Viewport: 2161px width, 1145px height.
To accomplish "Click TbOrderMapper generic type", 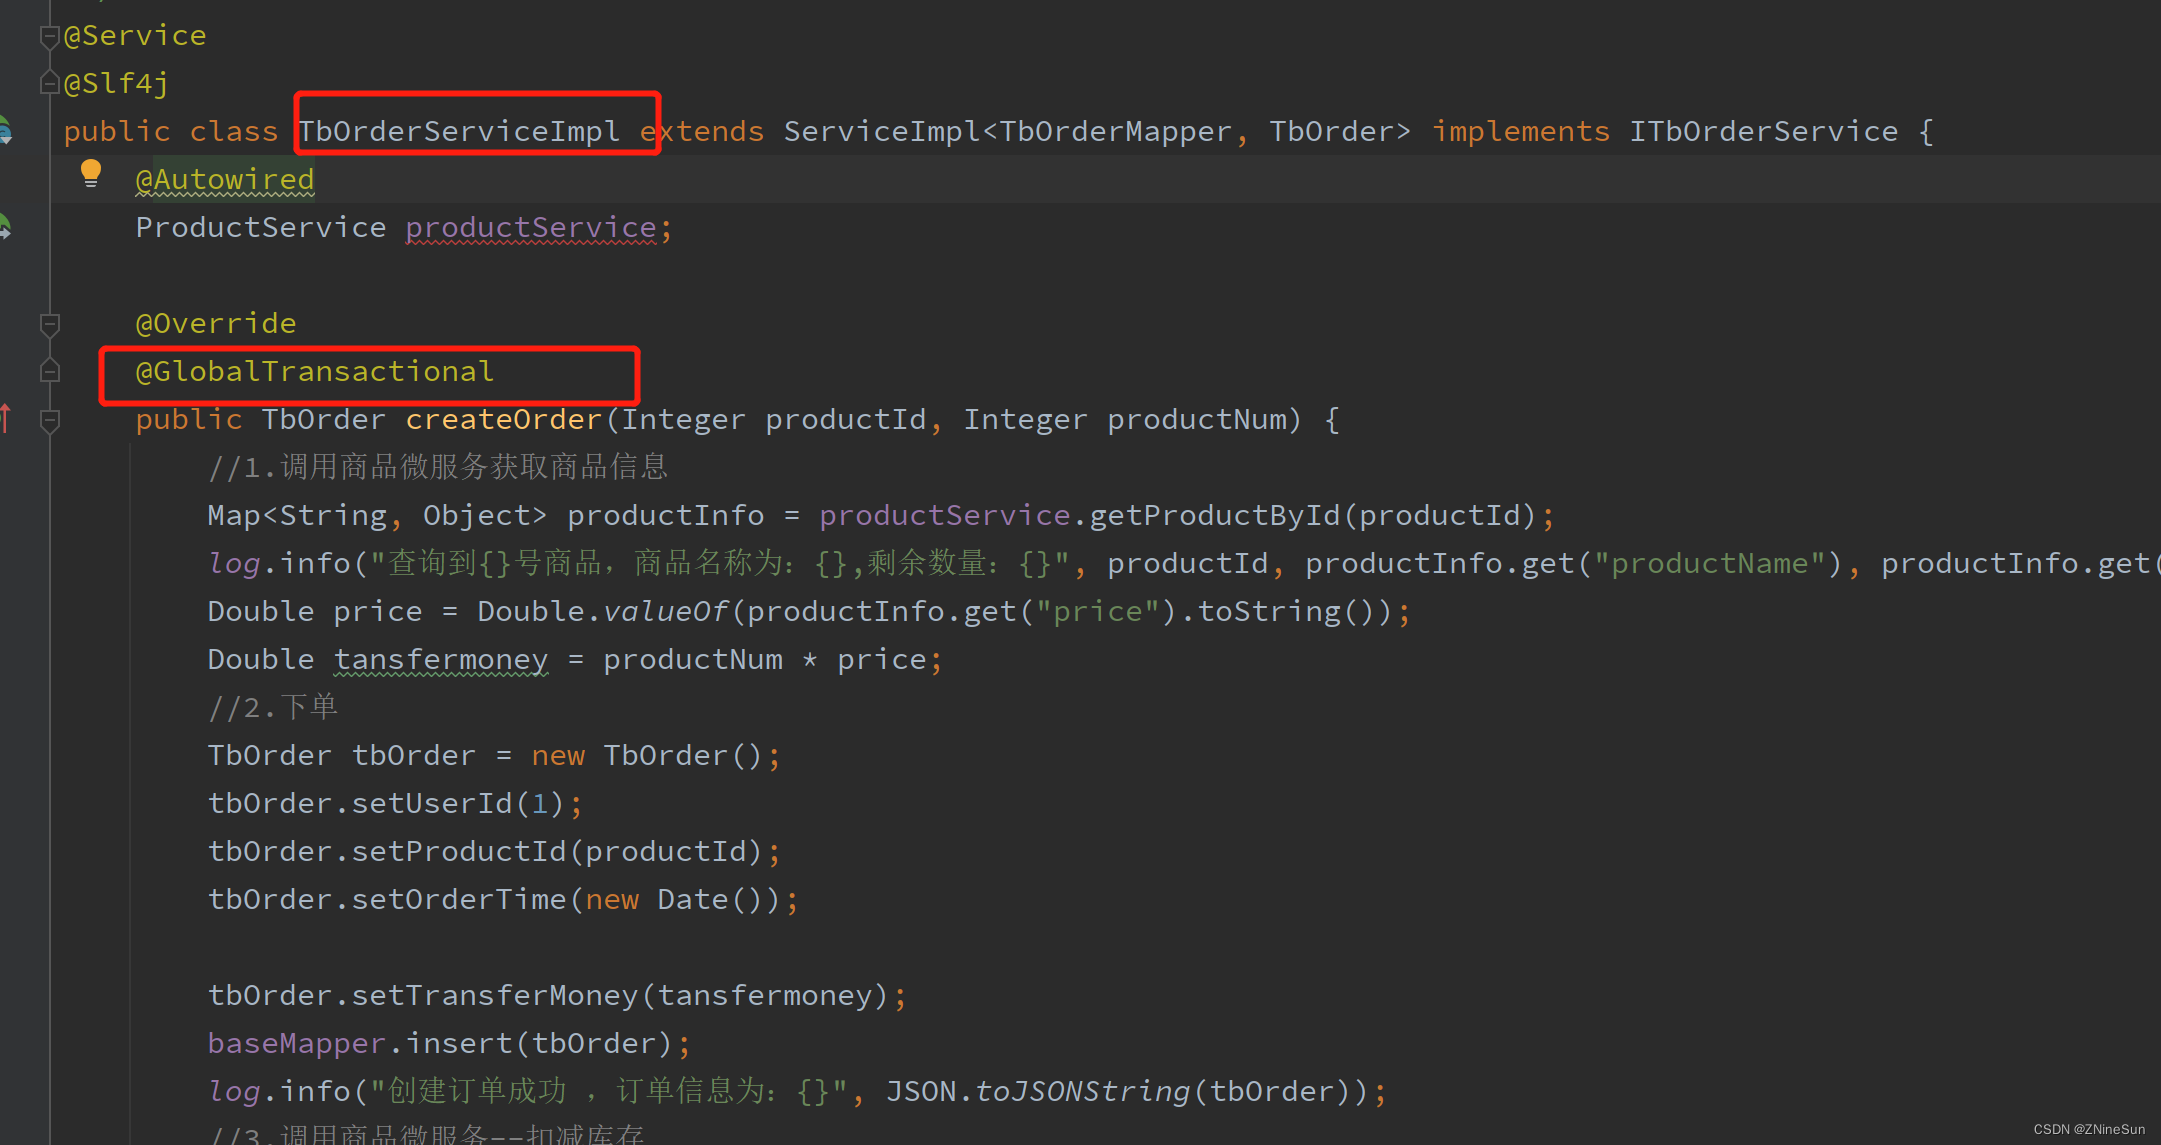I will 1116,131.
